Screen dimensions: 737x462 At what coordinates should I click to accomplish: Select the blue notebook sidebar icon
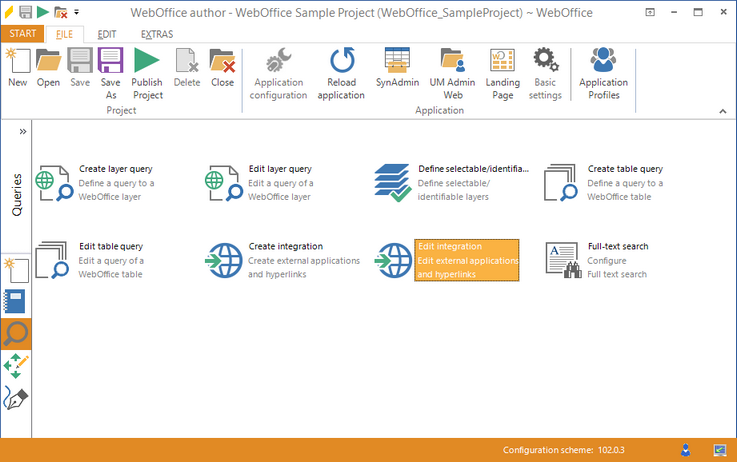[x=16, y=301]
